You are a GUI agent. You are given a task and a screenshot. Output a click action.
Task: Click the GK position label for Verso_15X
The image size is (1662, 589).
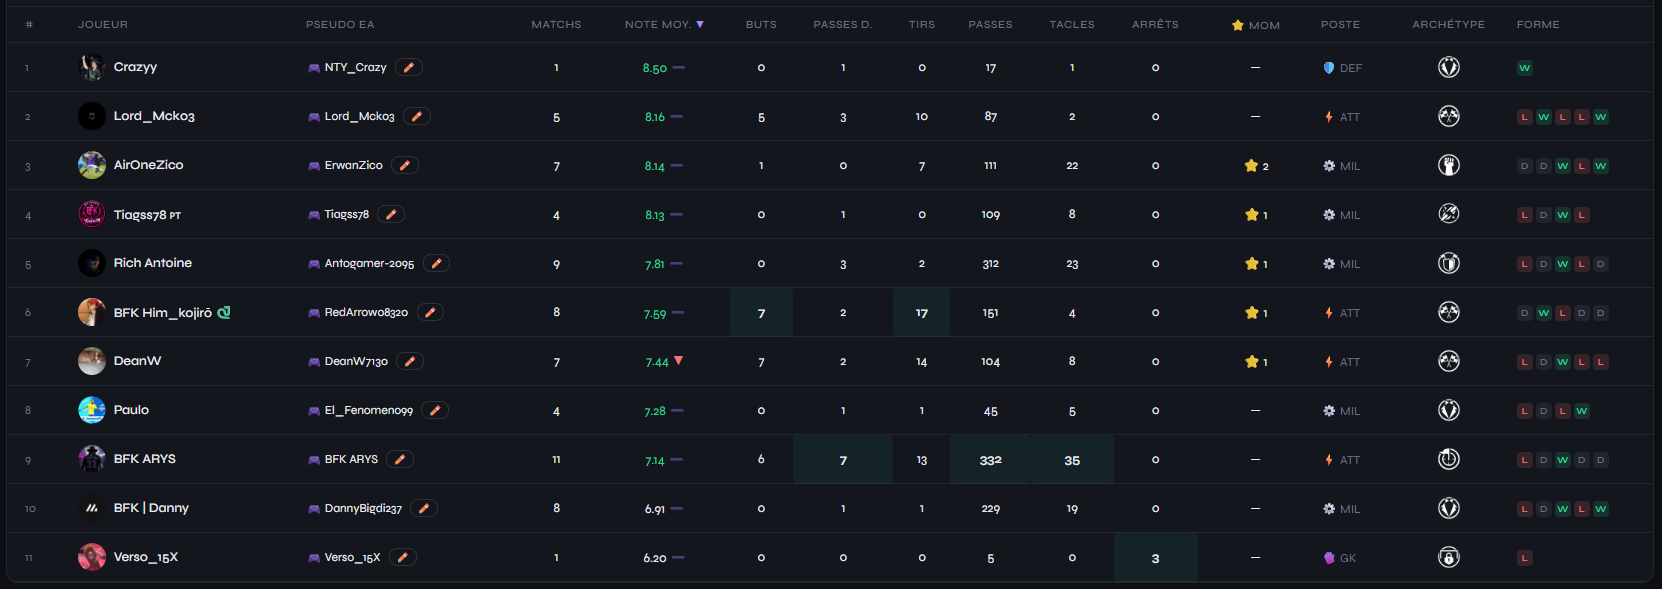coord(1348,558)
